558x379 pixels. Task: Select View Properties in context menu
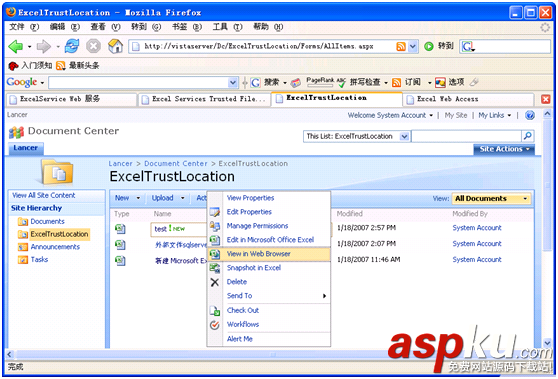tap(269, 198)
